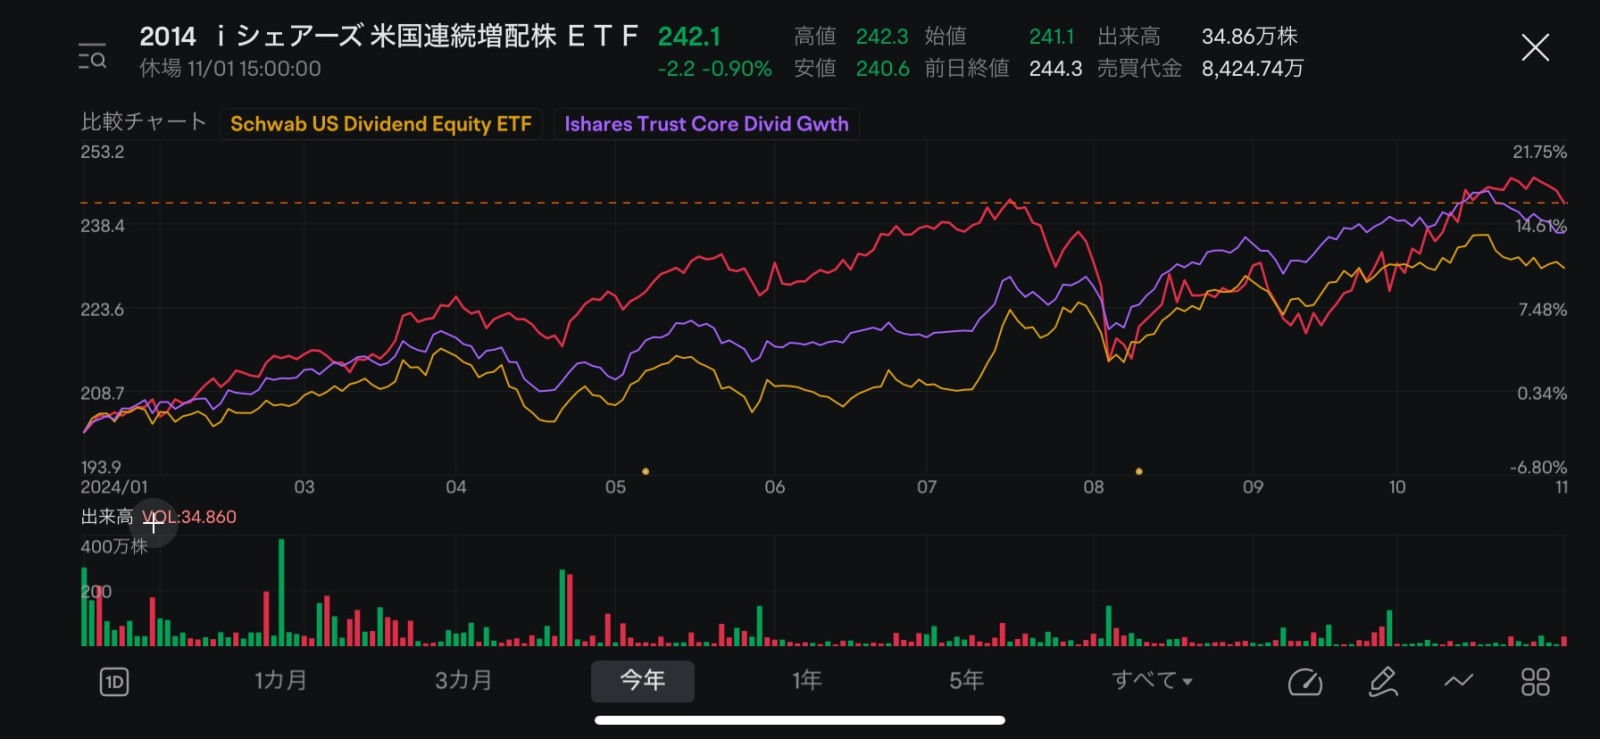Tap the Ishares Trust Core Divid Gwth tag
The image size is (1600, 739).
coord(706,124)
